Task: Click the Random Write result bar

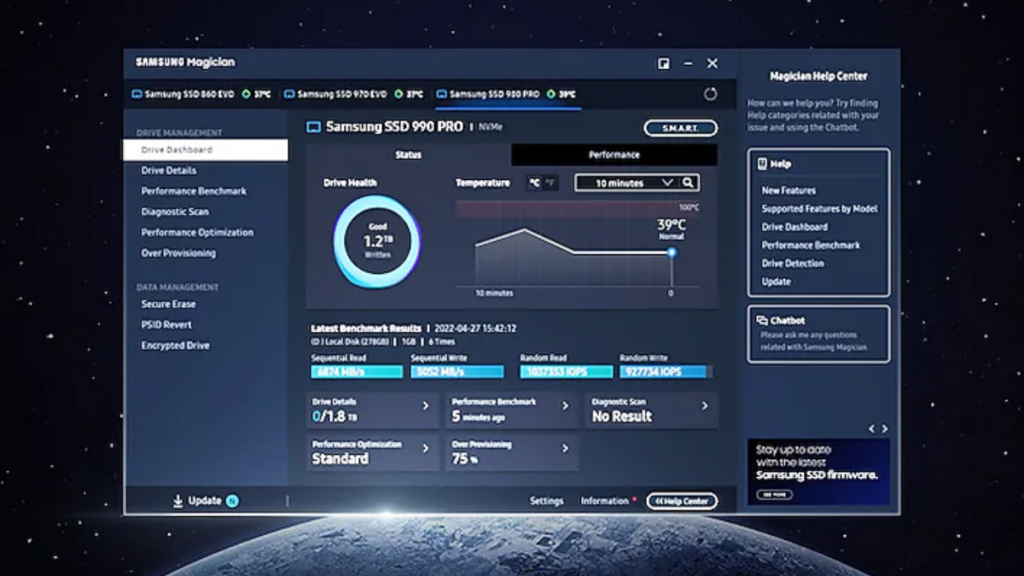Action: [x=664, y=372]
